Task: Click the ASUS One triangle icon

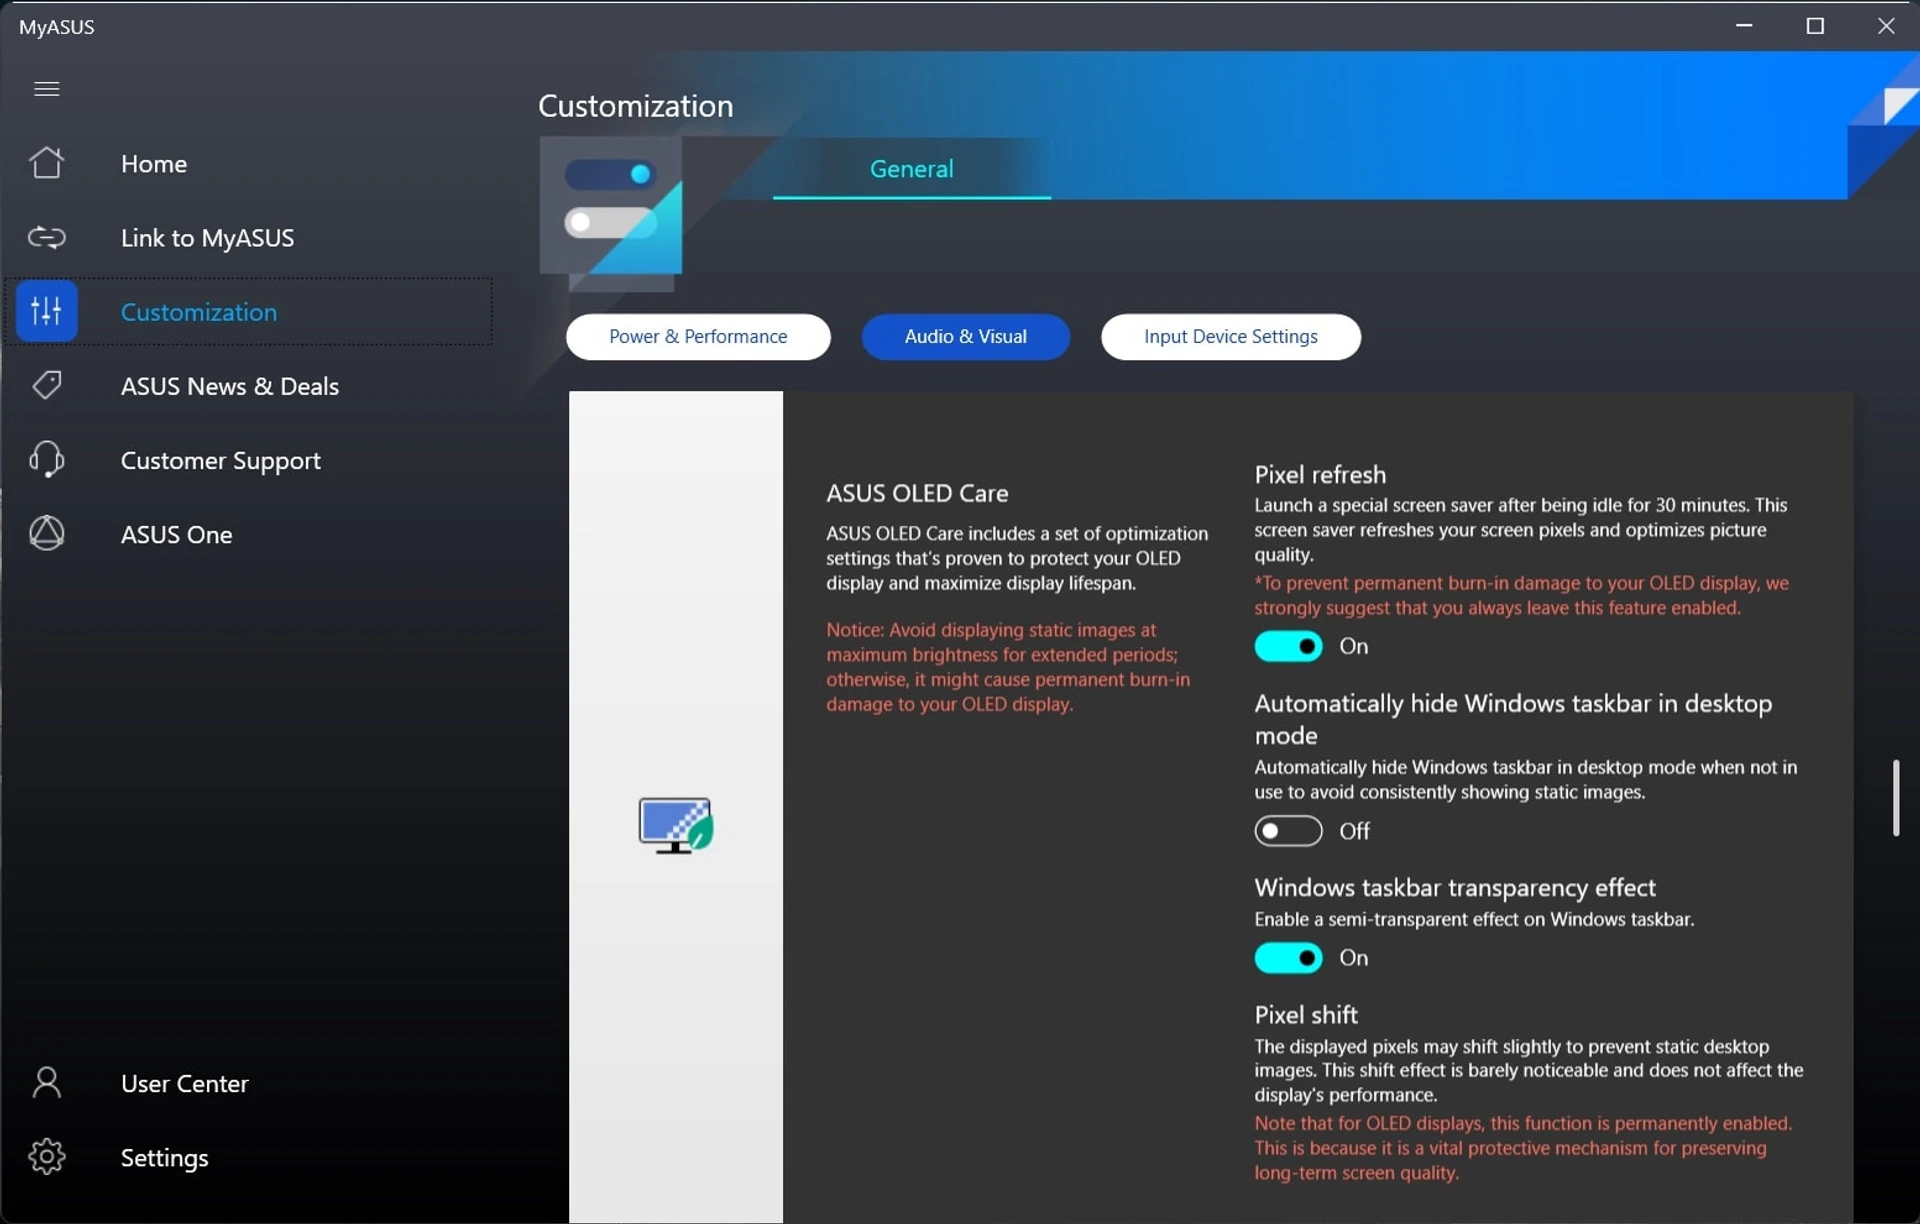Action: [47, 533]
